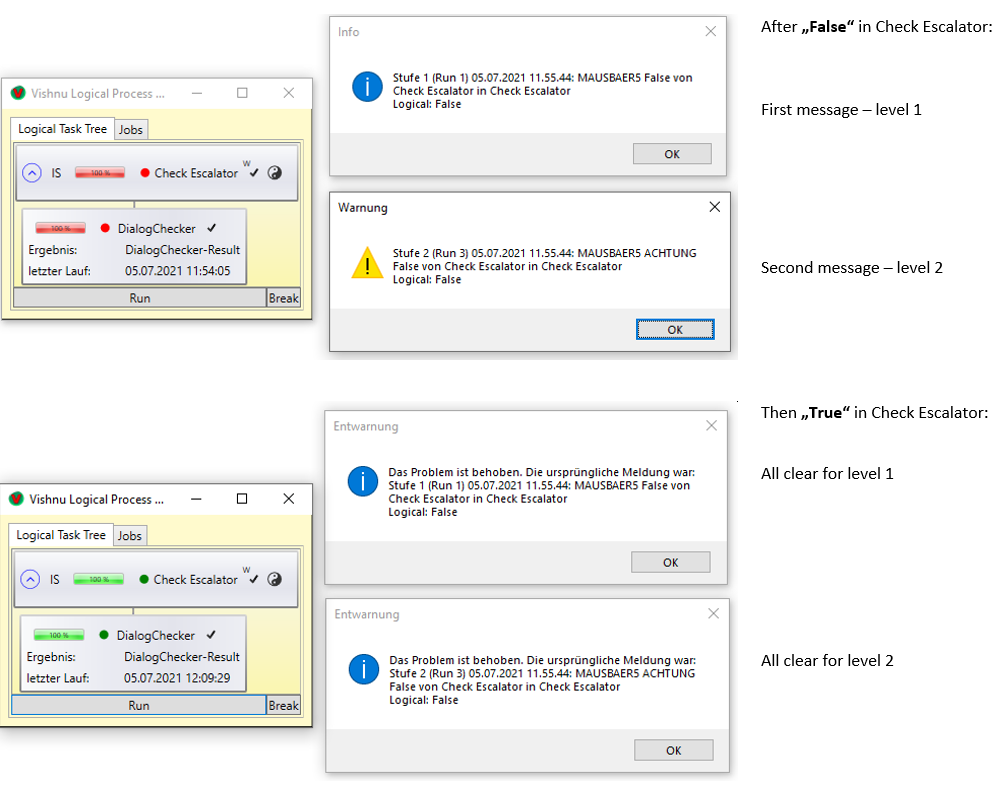
Task: Open the Jobs tab in the red-status window
Action: (x=131, y=129)
